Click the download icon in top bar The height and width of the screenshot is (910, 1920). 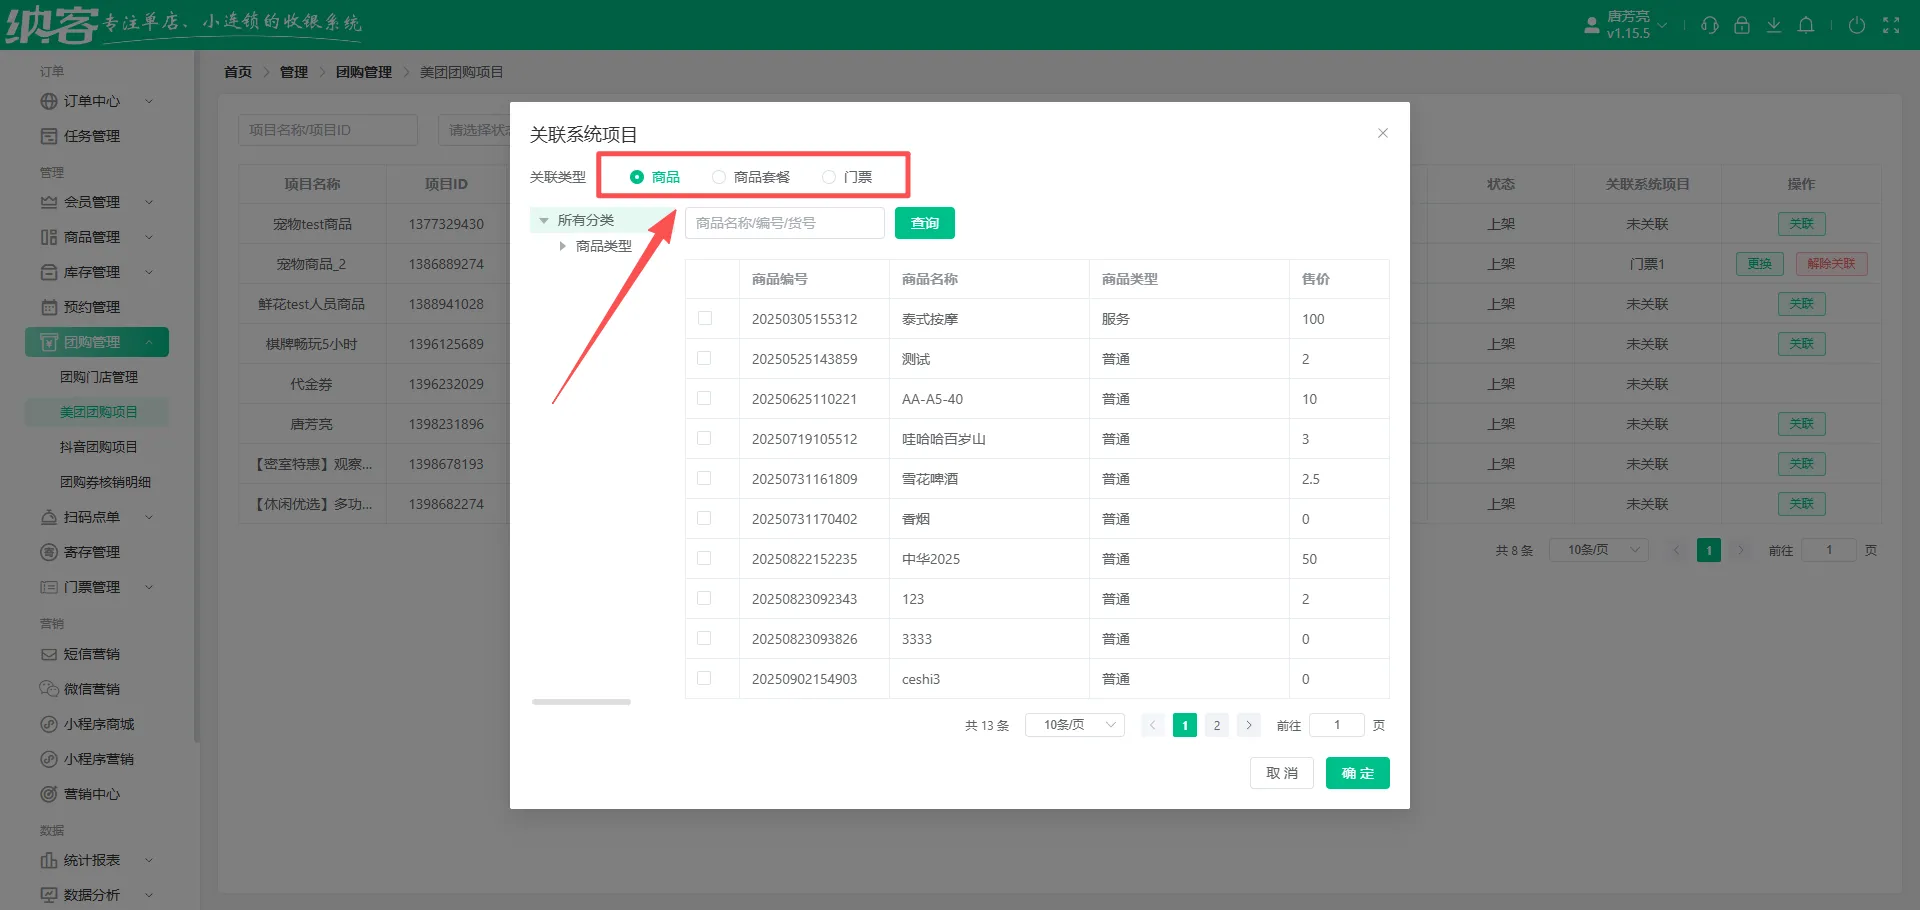click(x=1774, y=25)
